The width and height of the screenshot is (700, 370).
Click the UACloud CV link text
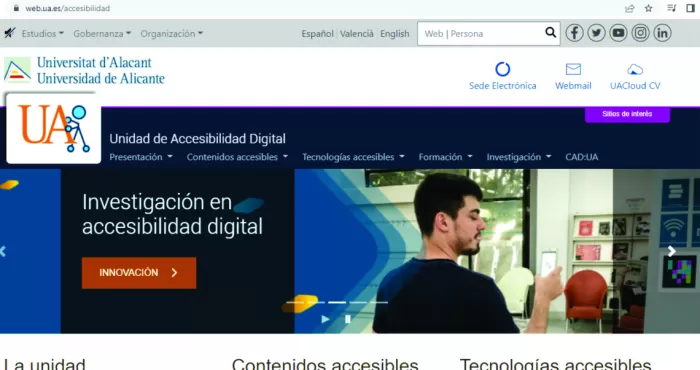point(635,86)
